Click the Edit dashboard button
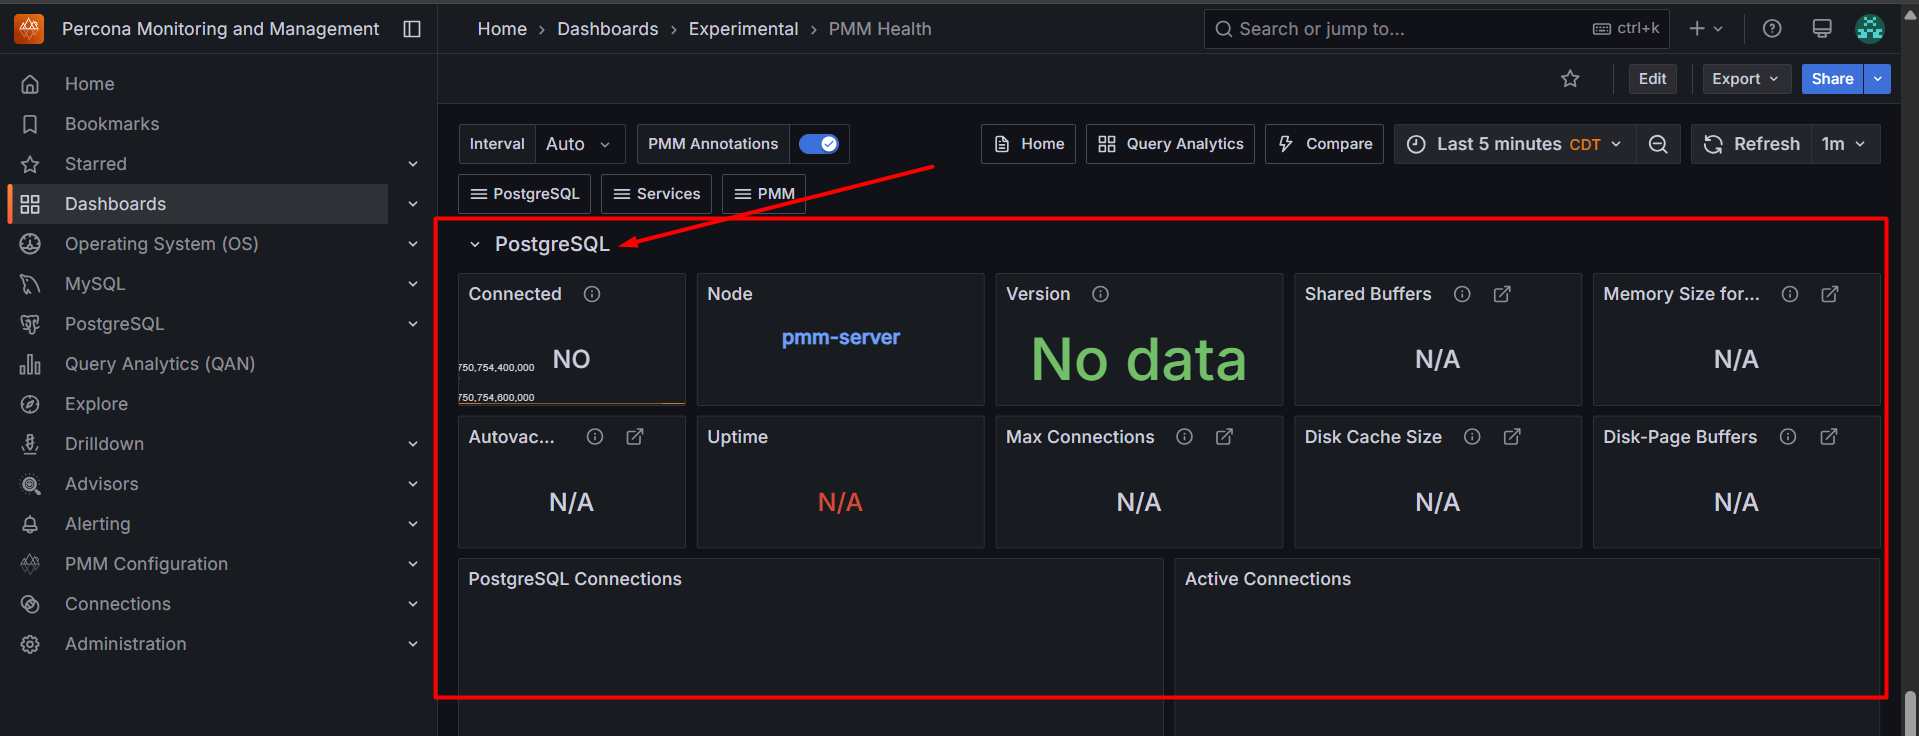 1652,79
